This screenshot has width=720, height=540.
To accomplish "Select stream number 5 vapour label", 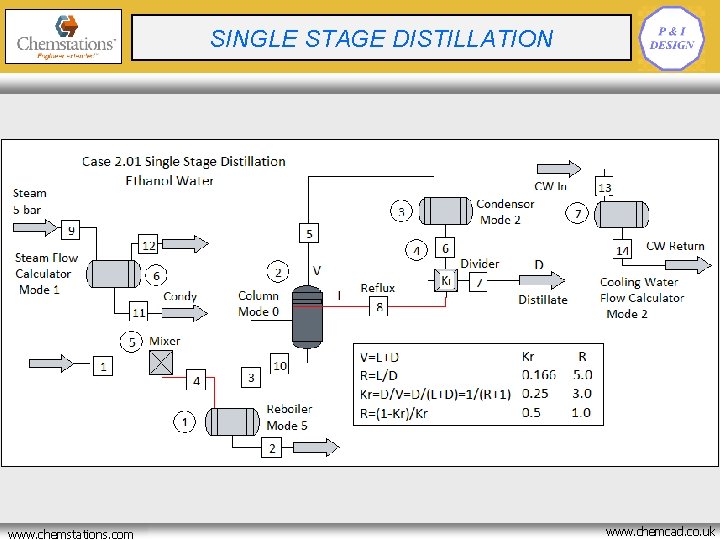I will pyautogui.click(x=309, y=233).
